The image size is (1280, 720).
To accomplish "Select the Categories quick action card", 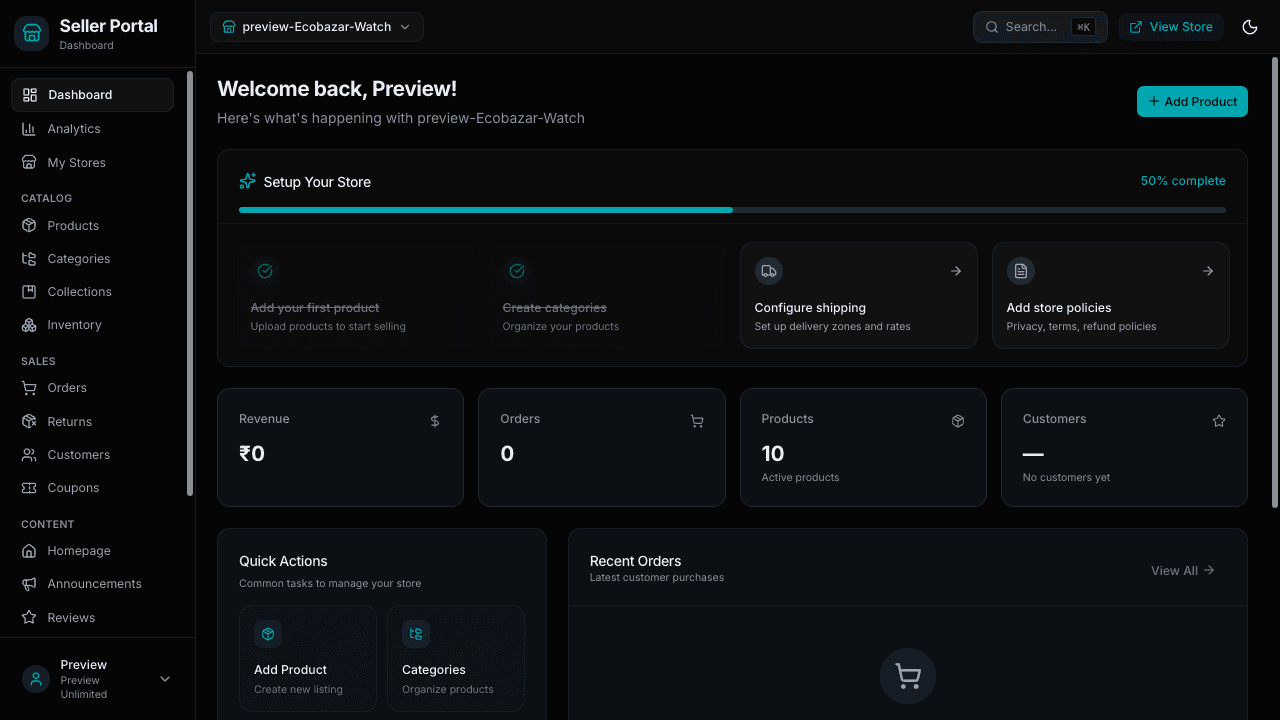I will point(456,658).
